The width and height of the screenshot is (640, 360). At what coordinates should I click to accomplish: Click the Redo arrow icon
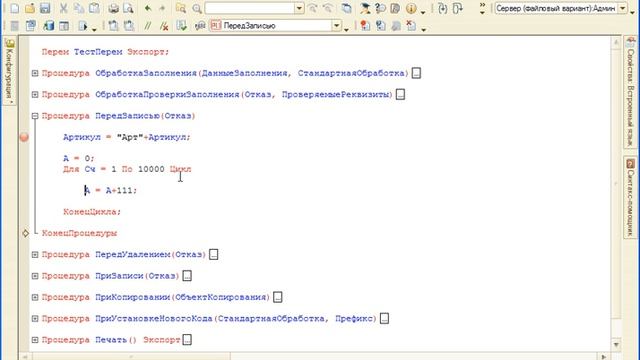coord(162,8)
